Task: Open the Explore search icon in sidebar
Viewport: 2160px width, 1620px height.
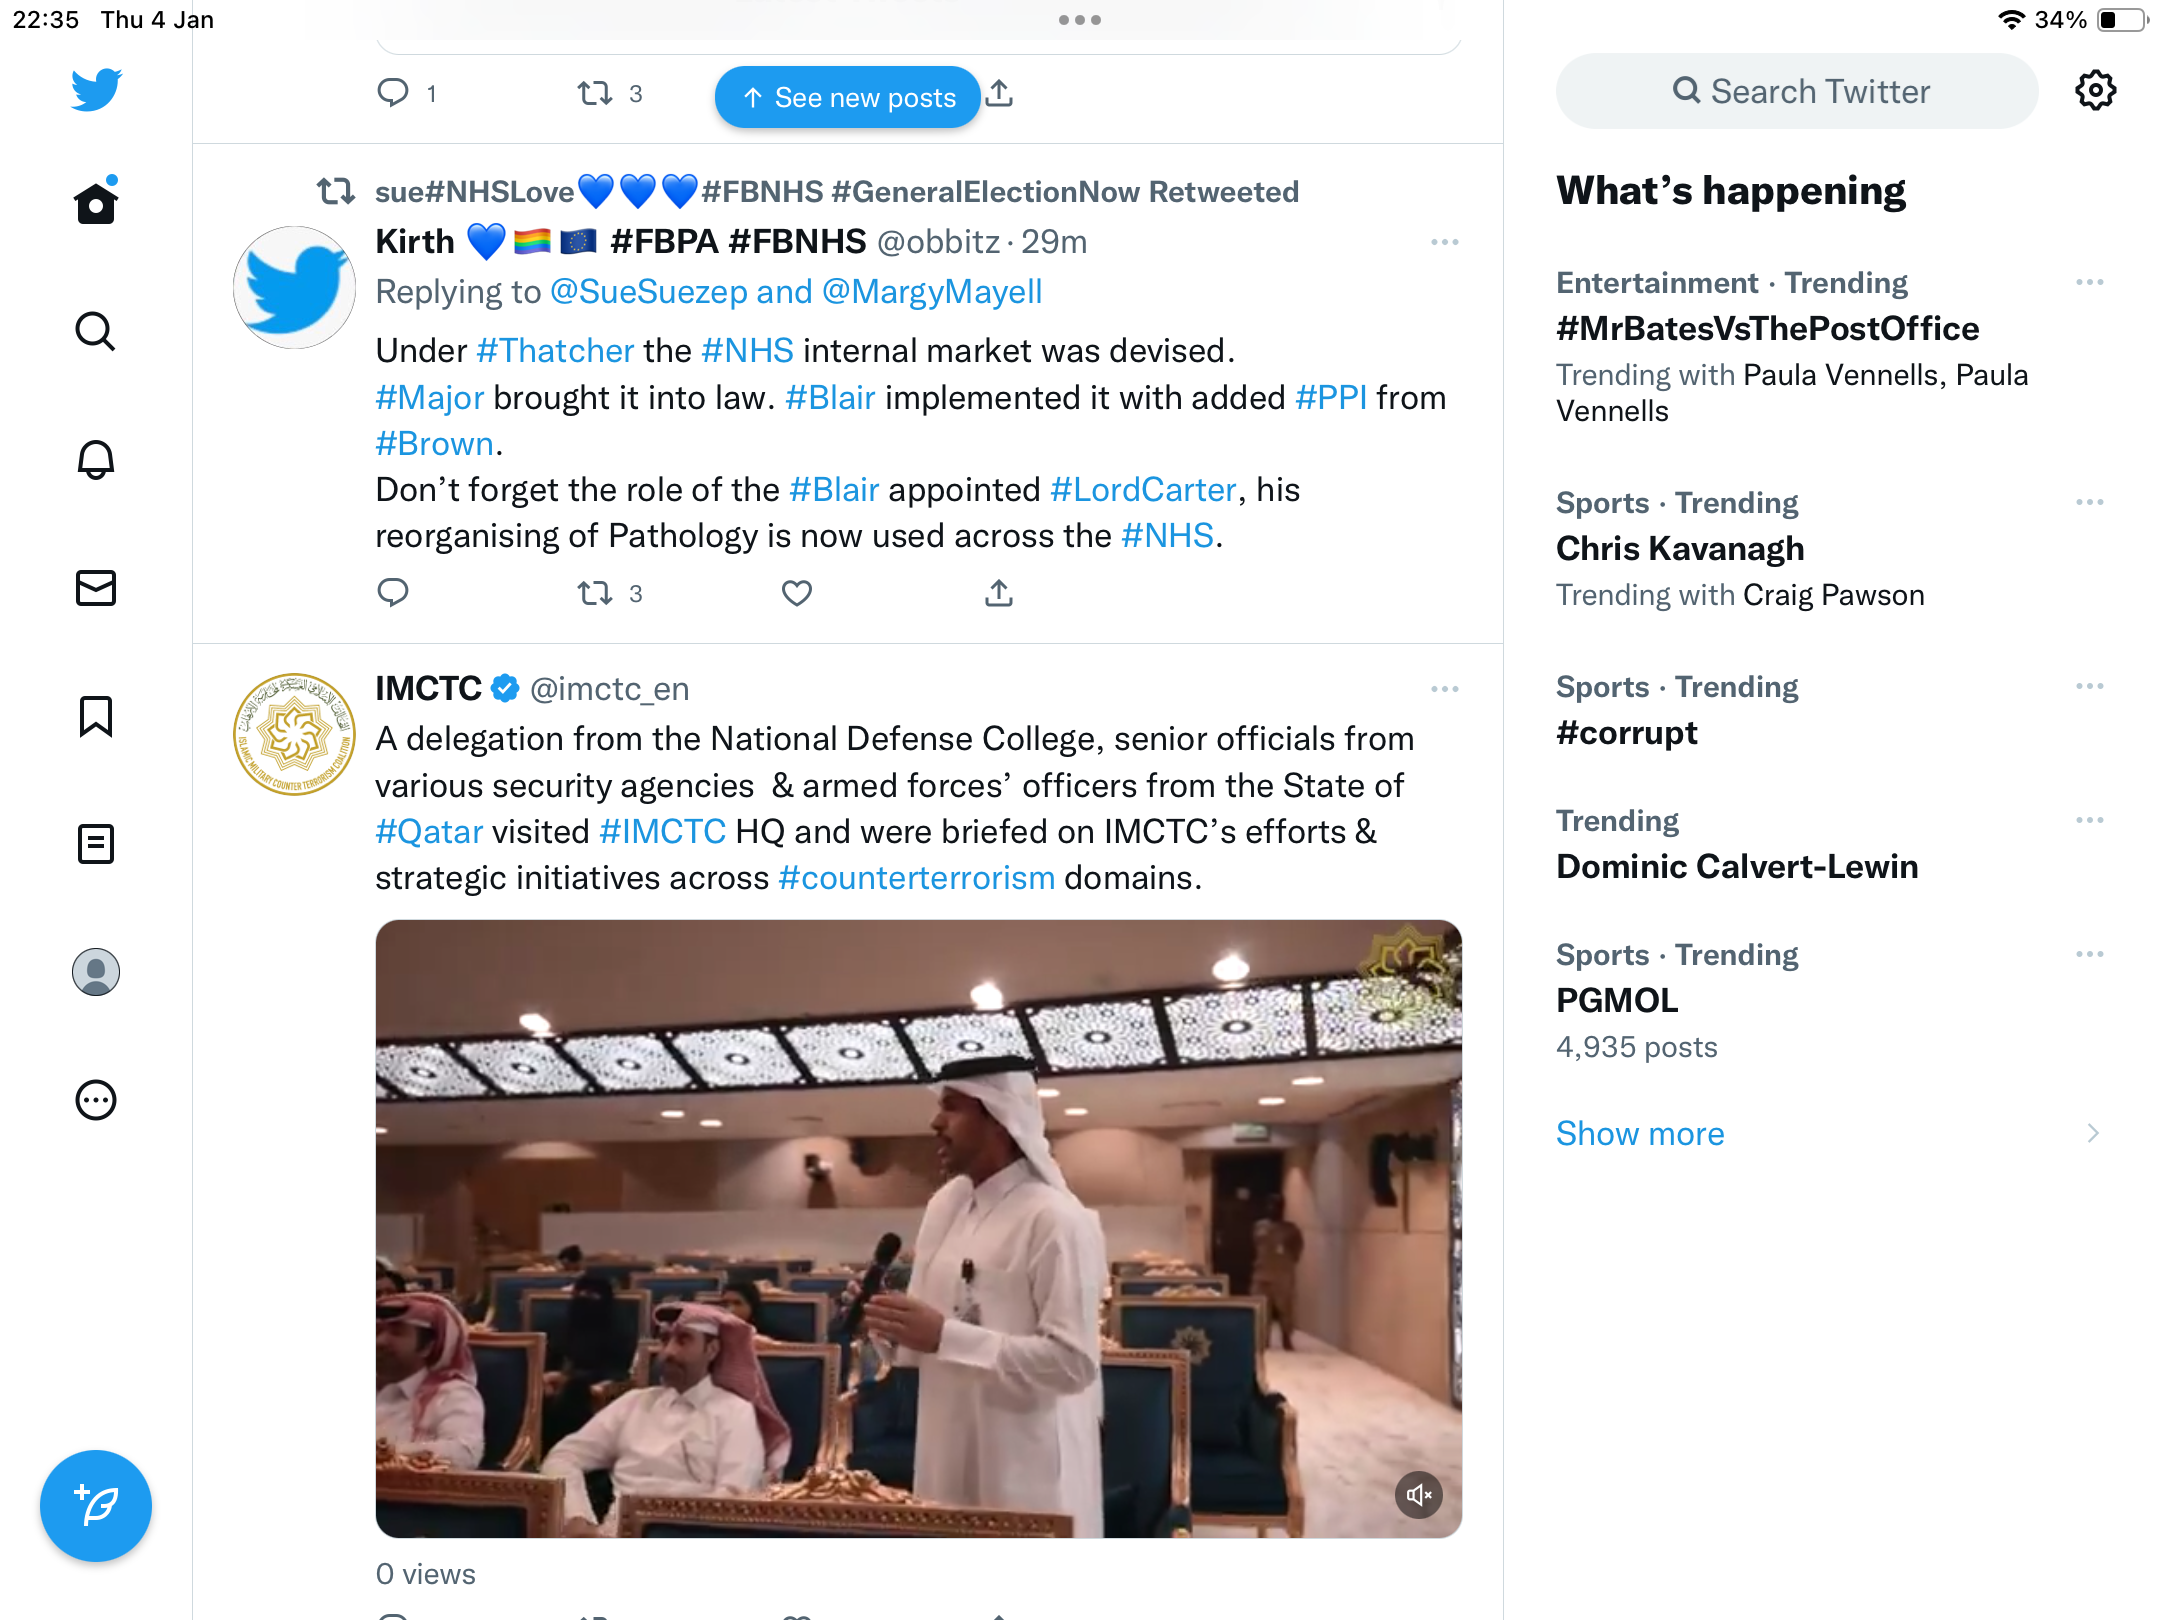Action: (x=96, y=331)
